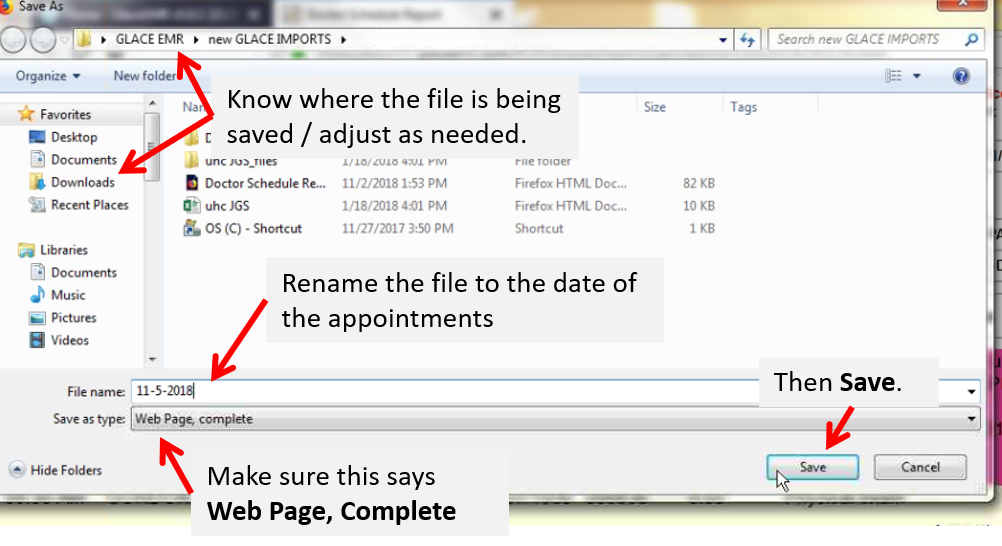1002x546 pixels.
Task: Click the Help question mark icon
Action: 961,76
